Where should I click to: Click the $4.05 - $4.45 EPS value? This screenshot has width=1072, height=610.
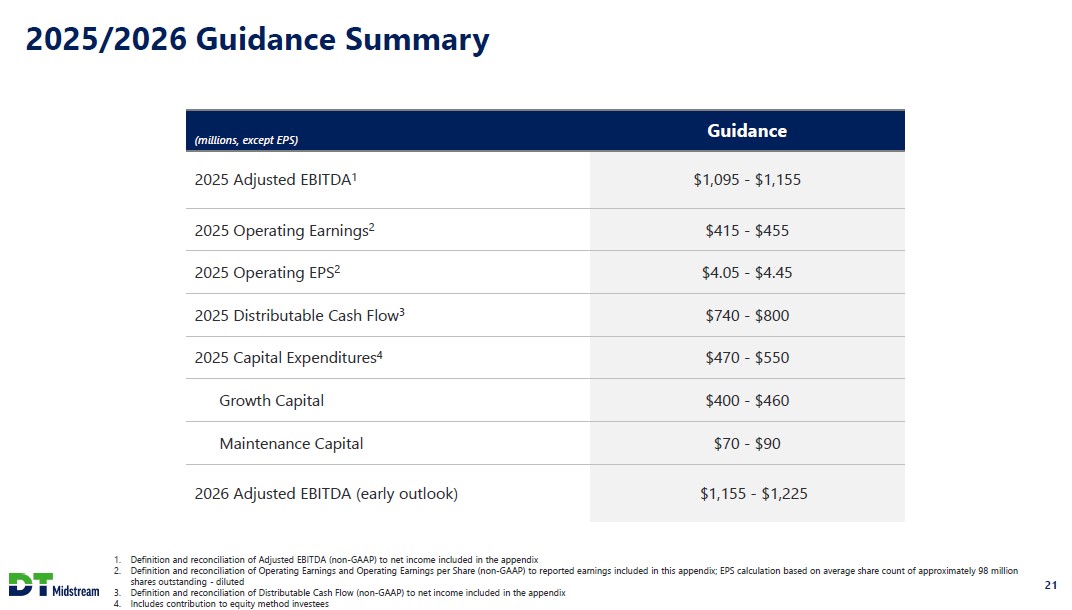[747, 273]
